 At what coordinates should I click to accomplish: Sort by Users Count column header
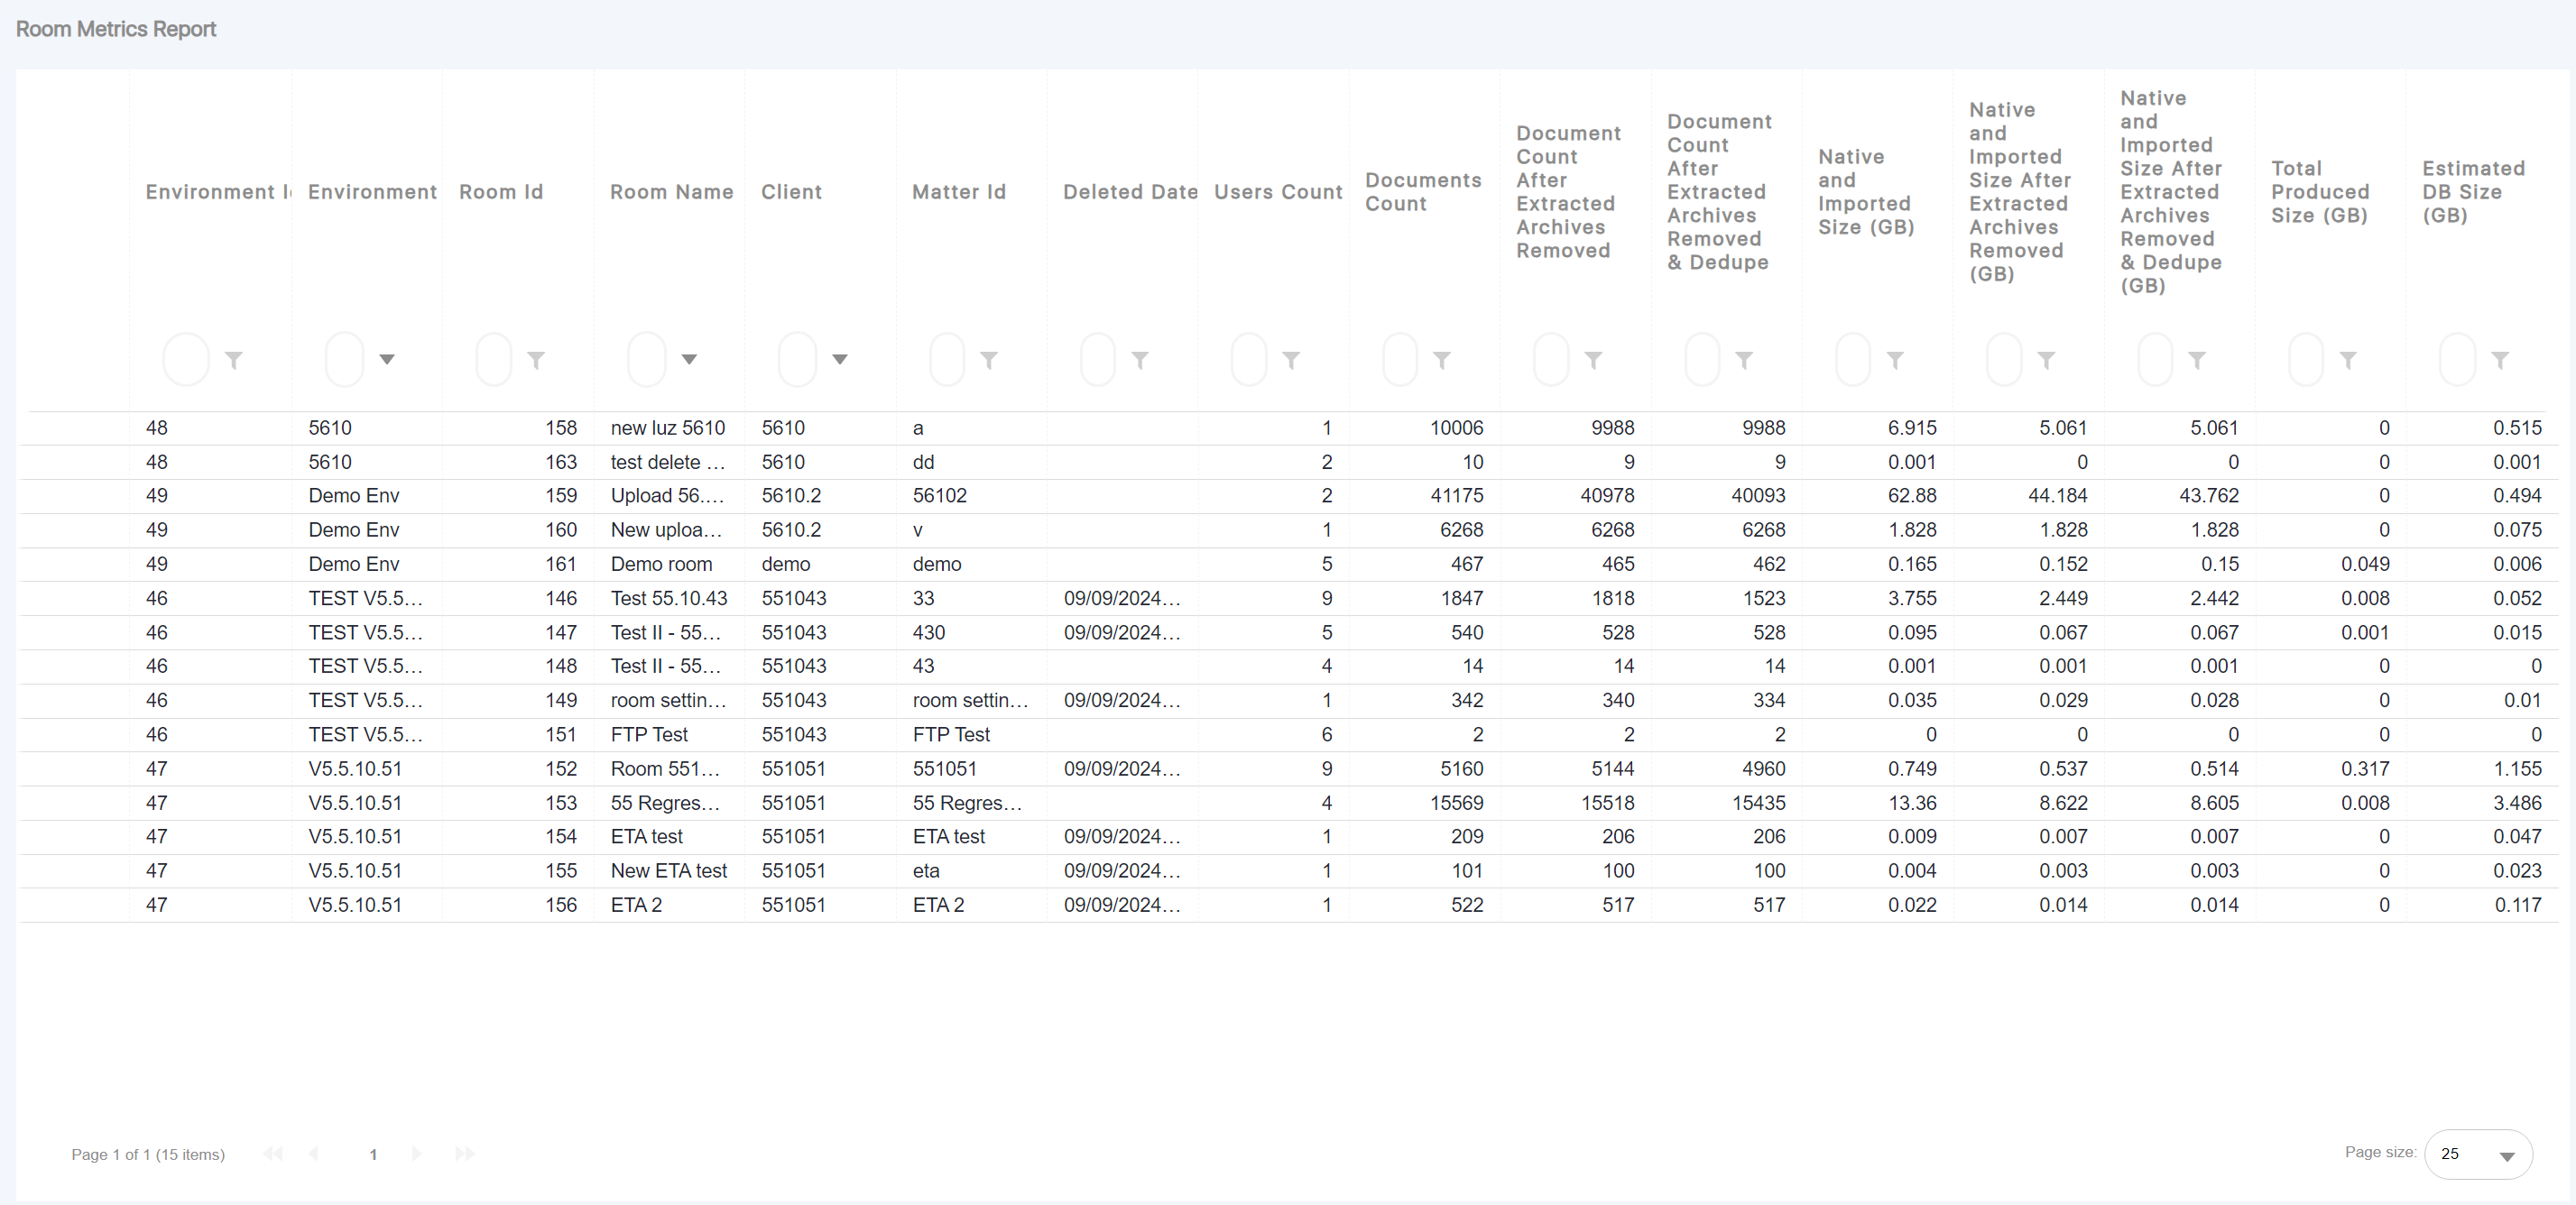pyautogui.click(x=1277, y=192)
